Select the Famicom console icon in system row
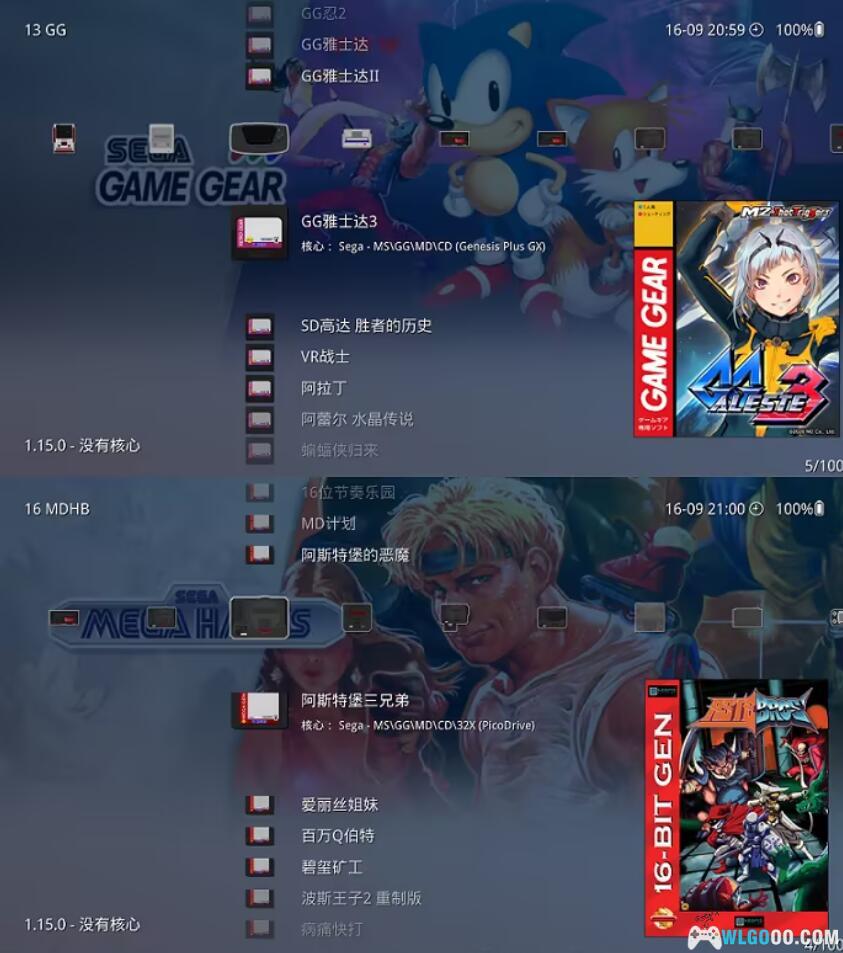The width and height of the screenshot is (843, 953). (64, 138)
